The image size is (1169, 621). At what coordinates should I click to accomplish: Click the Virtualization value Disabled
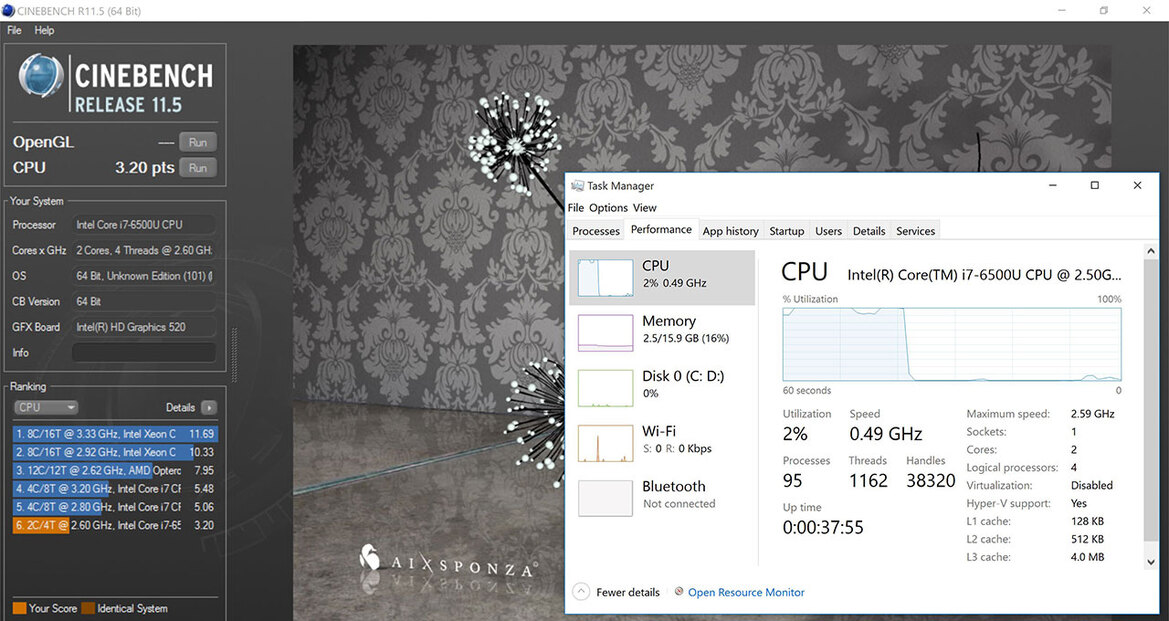pyautogui.click(x=1091, y=485)
